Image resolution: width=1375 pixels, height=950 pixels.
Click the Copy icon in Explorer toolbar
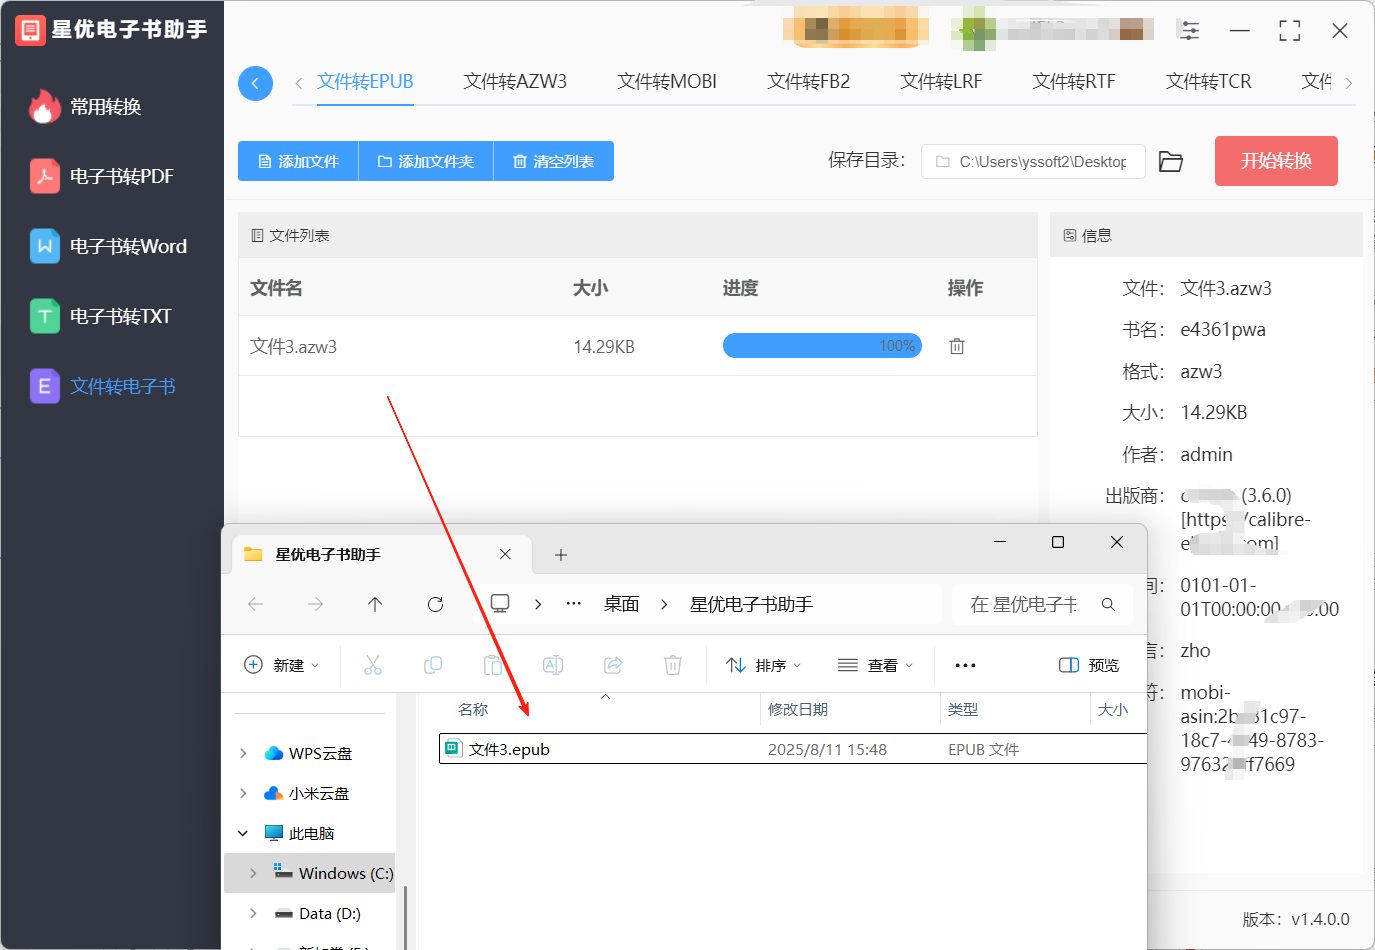pos(433,665)
